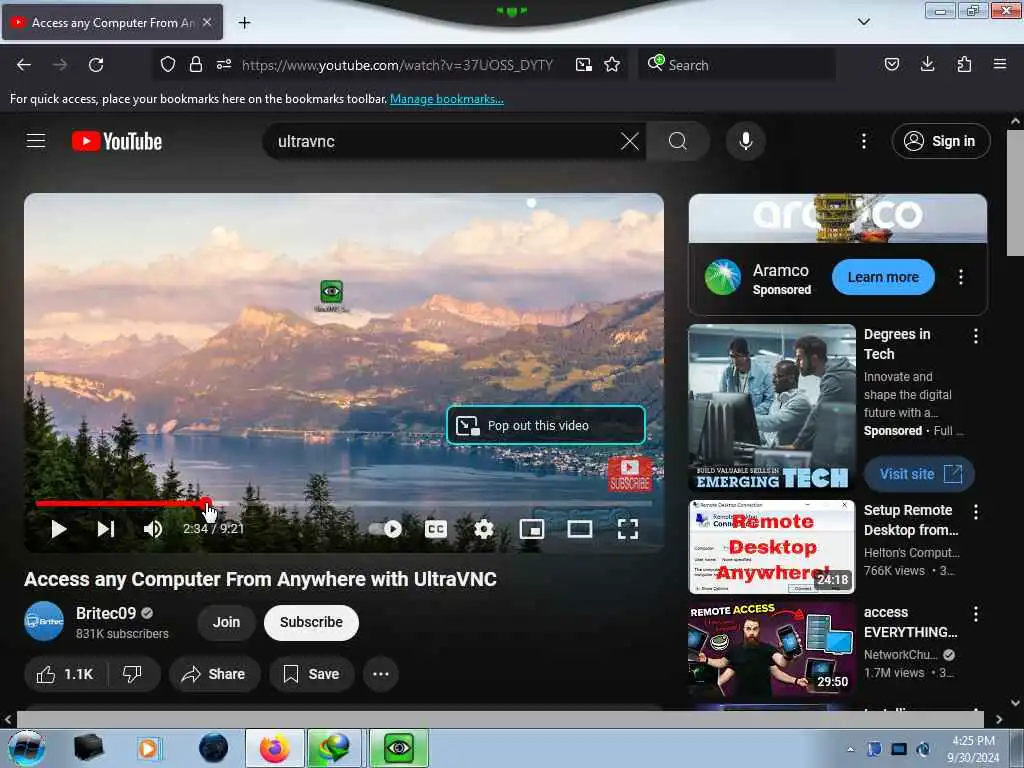The width and height of the screenshot is (1024, 768).
Task: Open Manage bookmarks link
Action: coord(447,99)
